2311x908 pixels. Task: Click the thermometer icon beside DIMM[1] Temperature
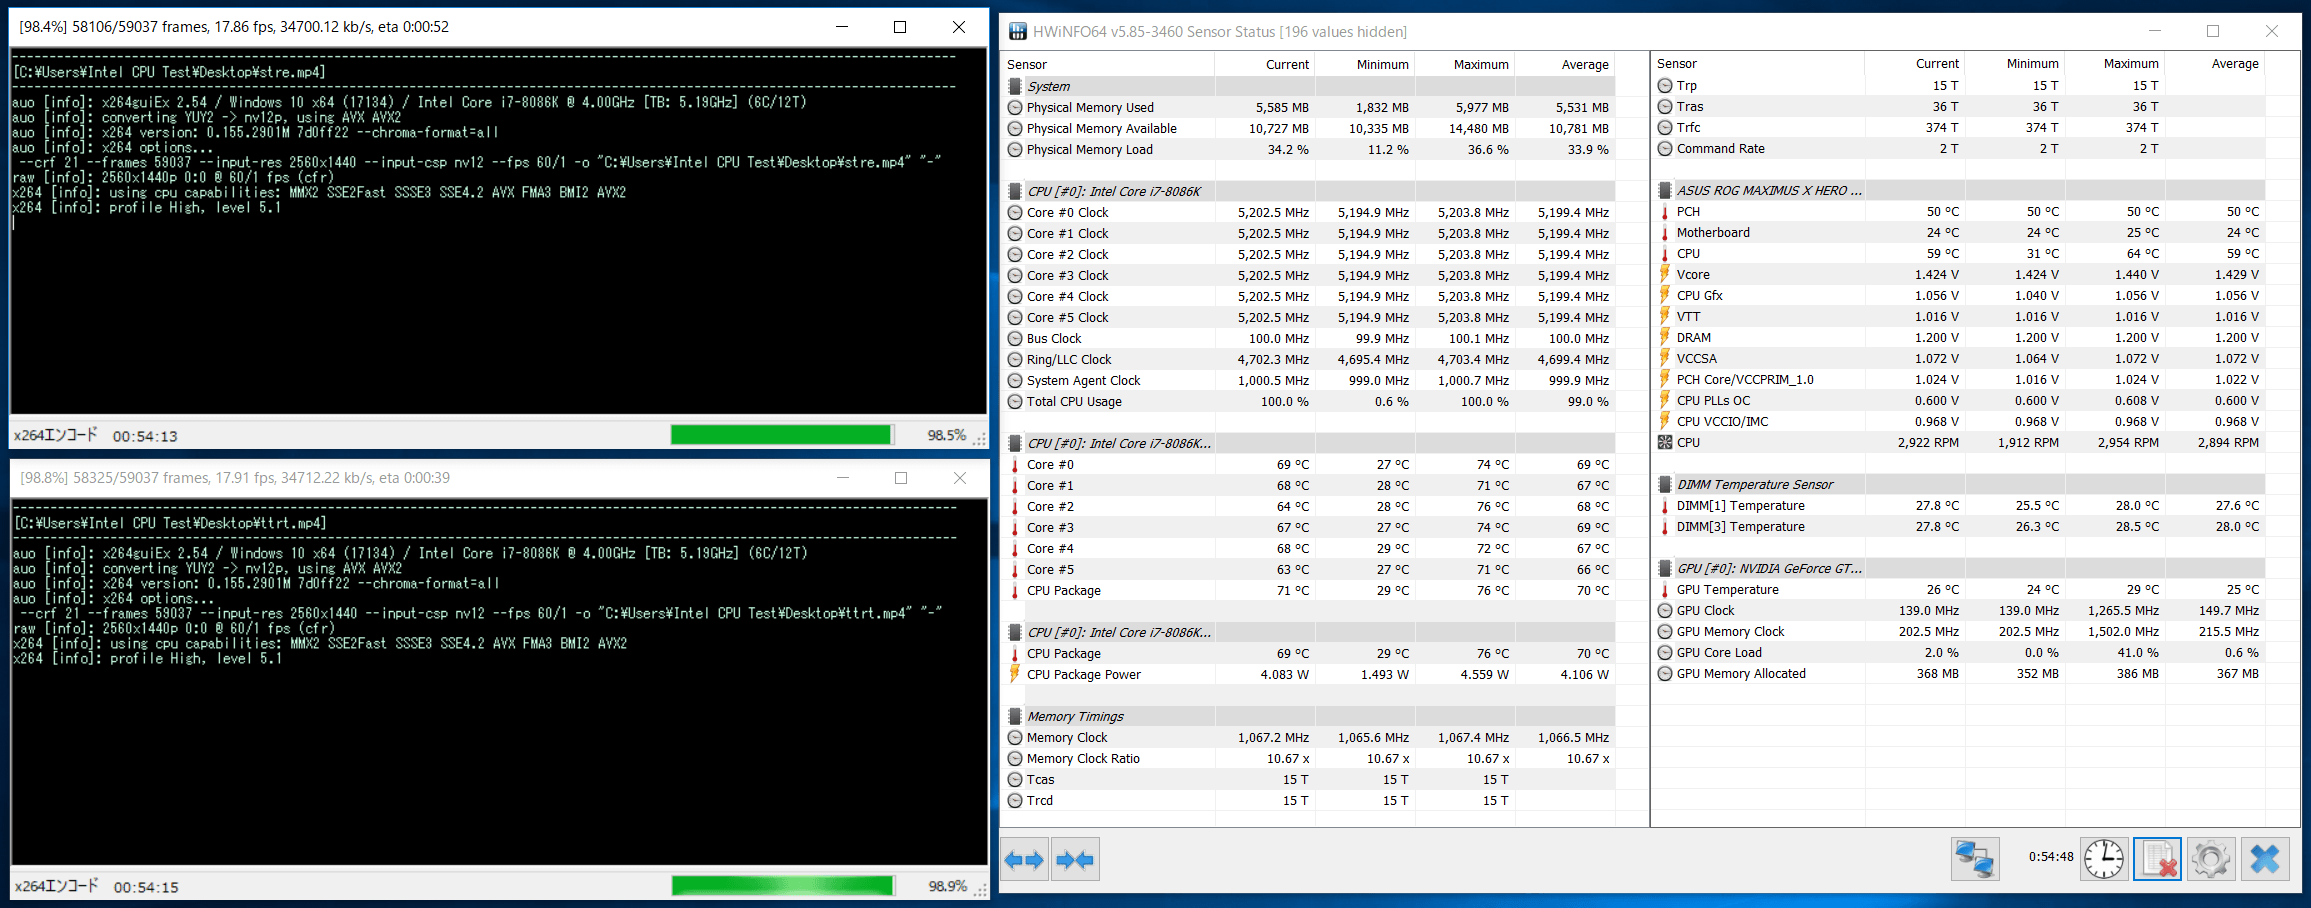coord(1665,505)
